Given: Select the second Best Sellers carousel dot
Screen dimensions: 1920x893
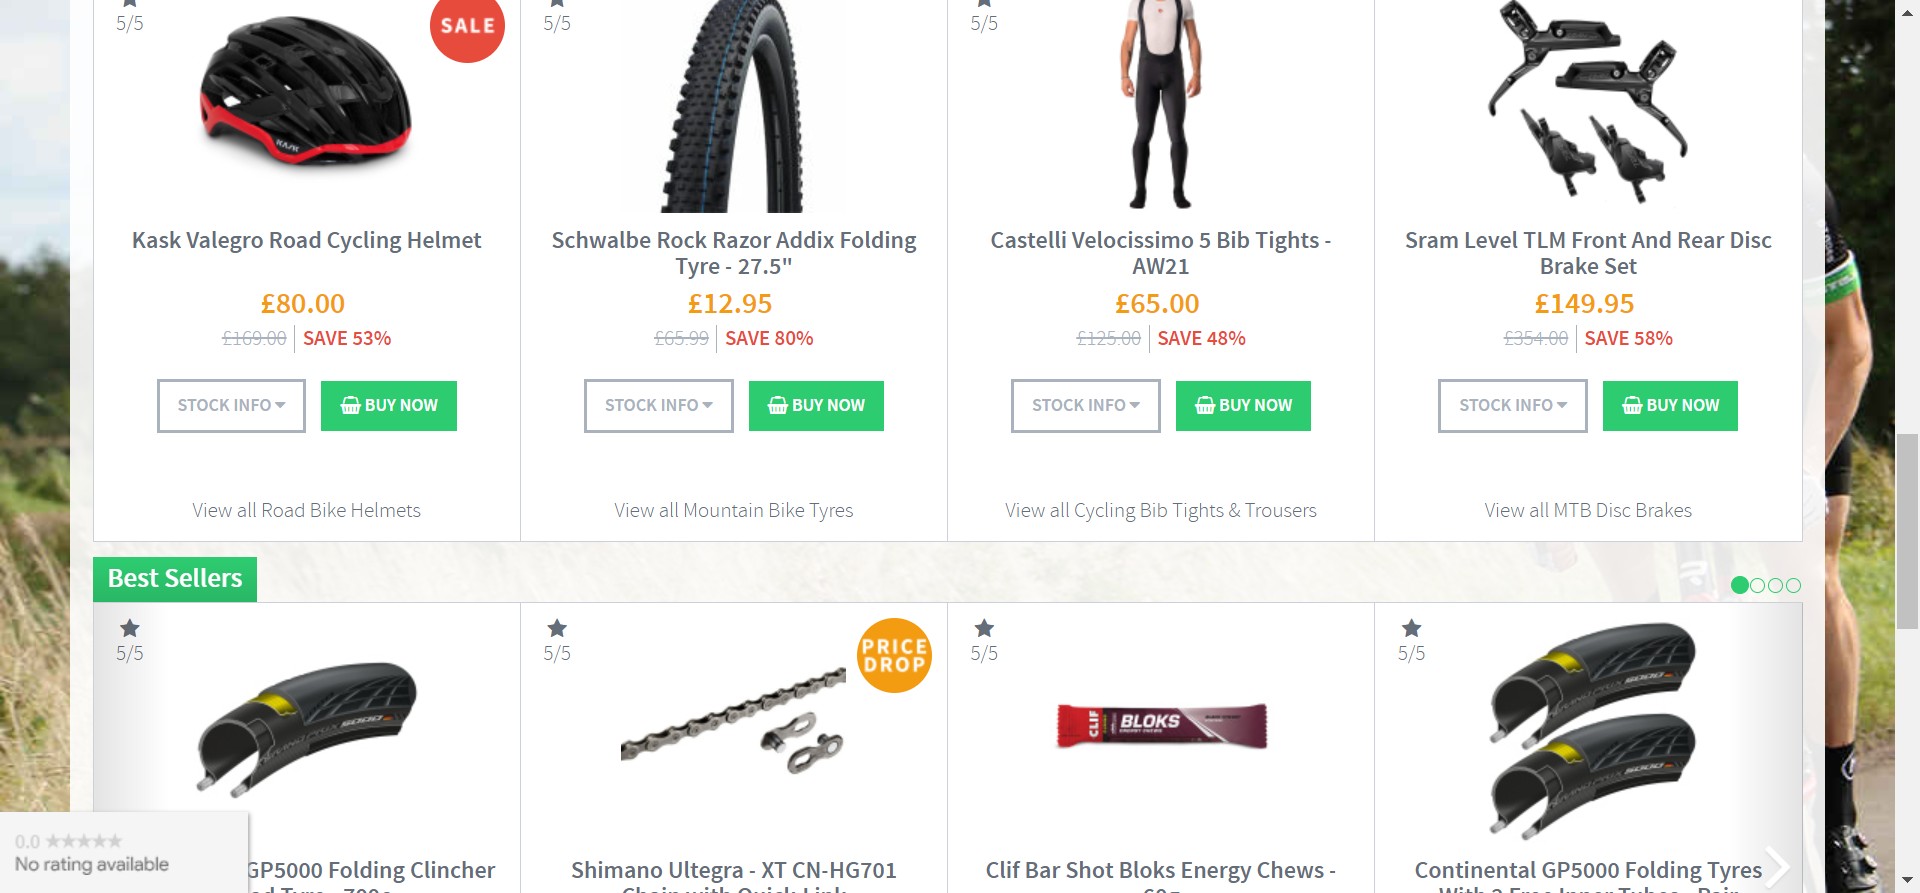Looking at the screenshot, I should [x=1758, y=585].
